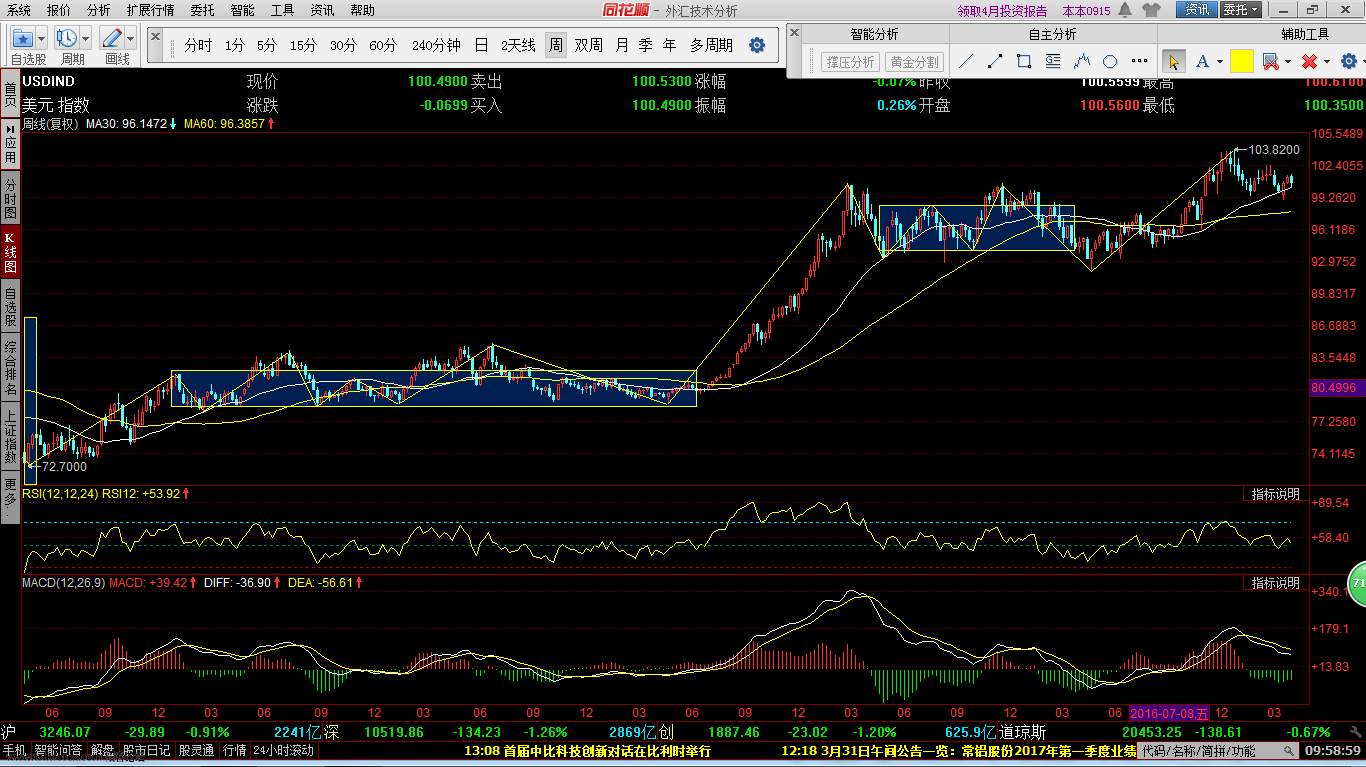Open drawing toolbar gear settings

click(x=1347, y=61)
